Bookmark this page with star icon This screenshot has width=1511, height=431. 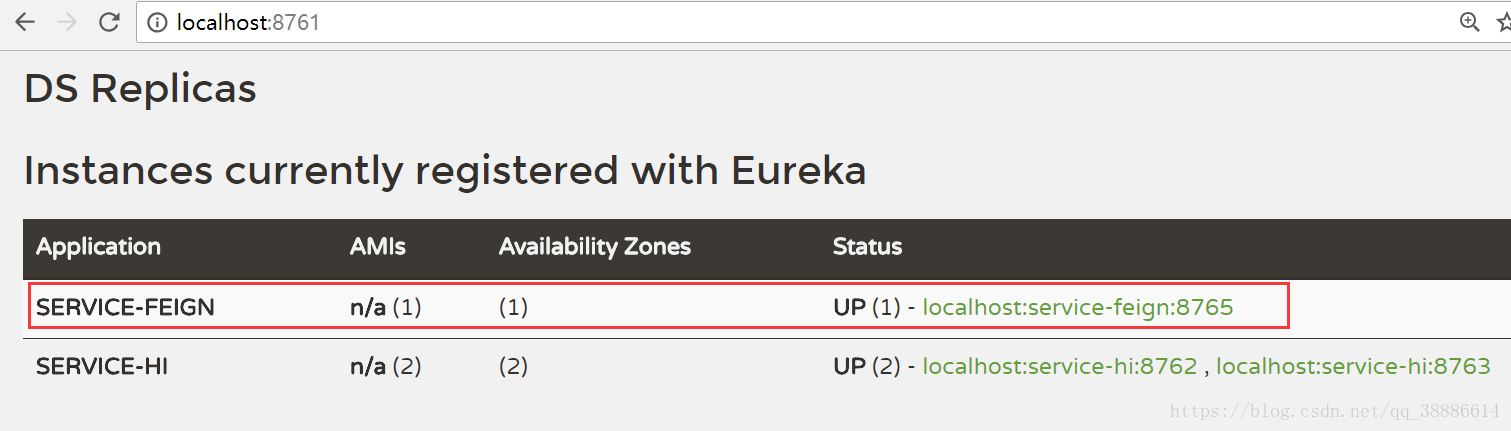(1503, 22)
